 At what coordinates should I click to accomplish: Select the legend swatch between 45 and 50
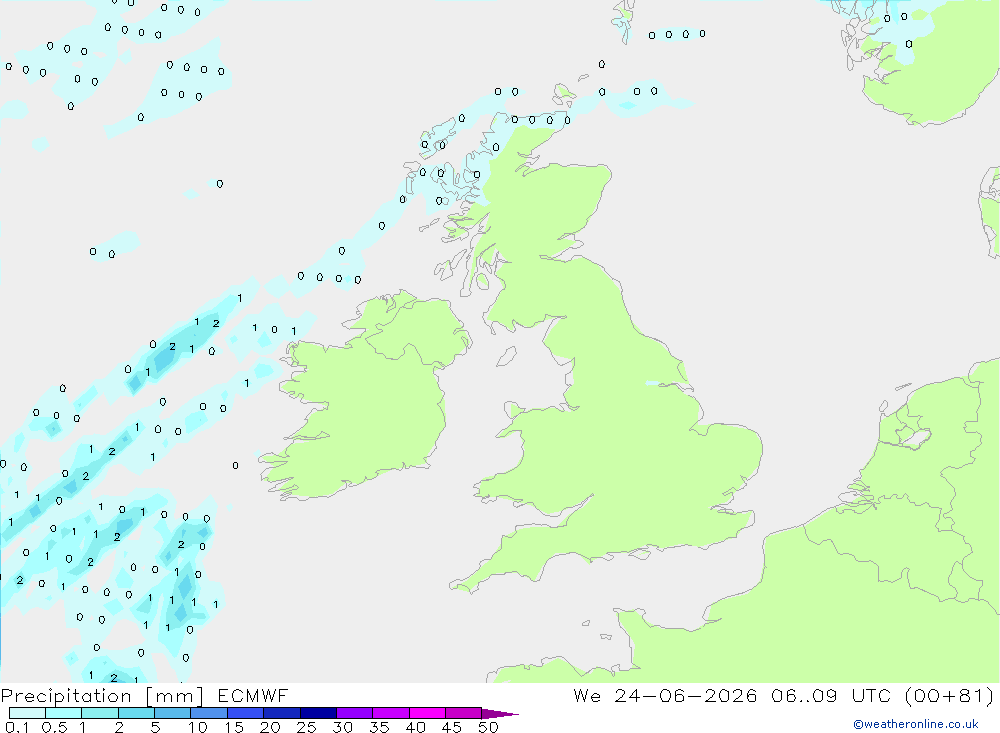(x=464, y=713)
